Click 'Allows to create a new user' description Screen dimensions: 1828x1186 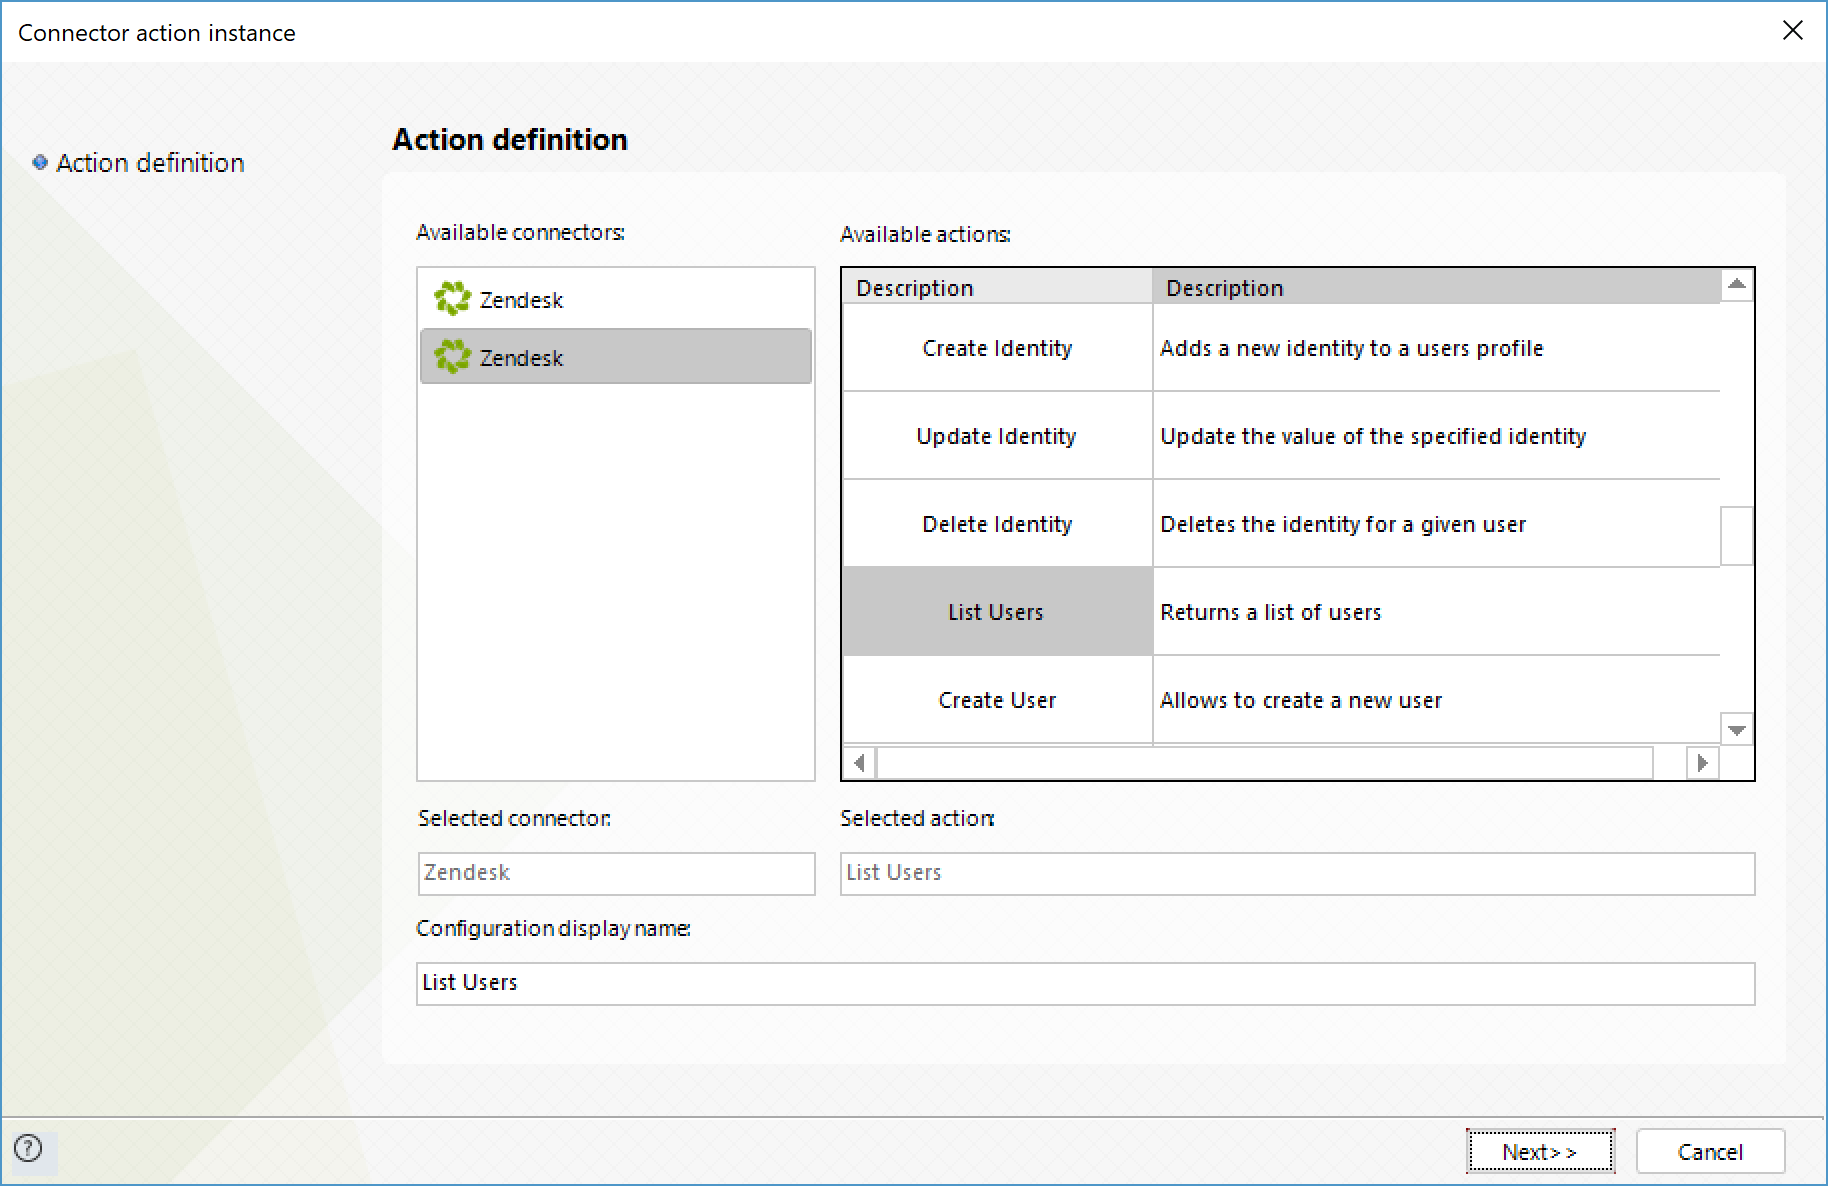(x=1301, y=700)
